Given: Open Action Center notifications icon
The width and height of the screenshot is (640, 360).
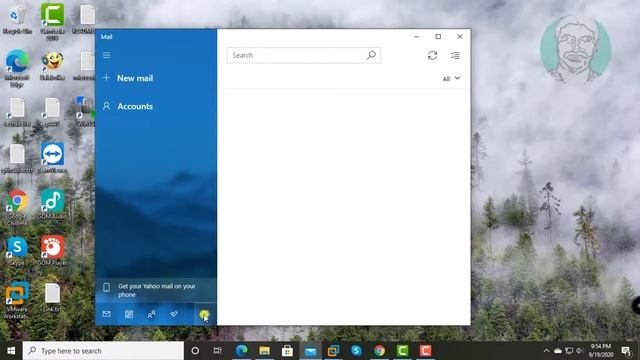Looking at the screenshot, I should 626,351.
